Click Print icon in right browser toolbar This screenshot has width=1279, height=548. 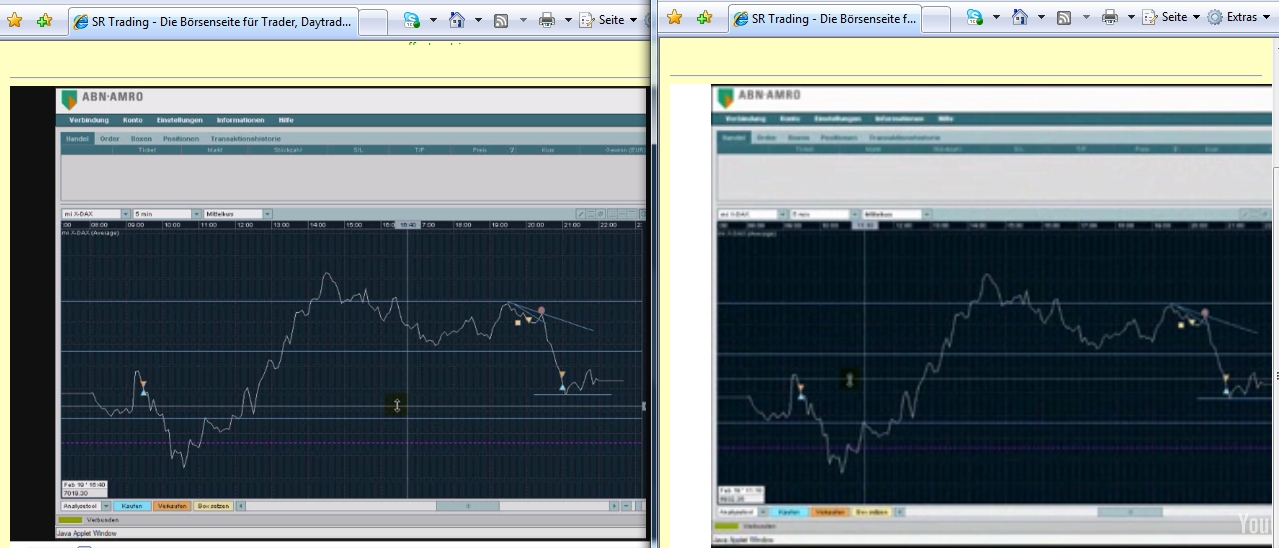[x=1109, y=17]
